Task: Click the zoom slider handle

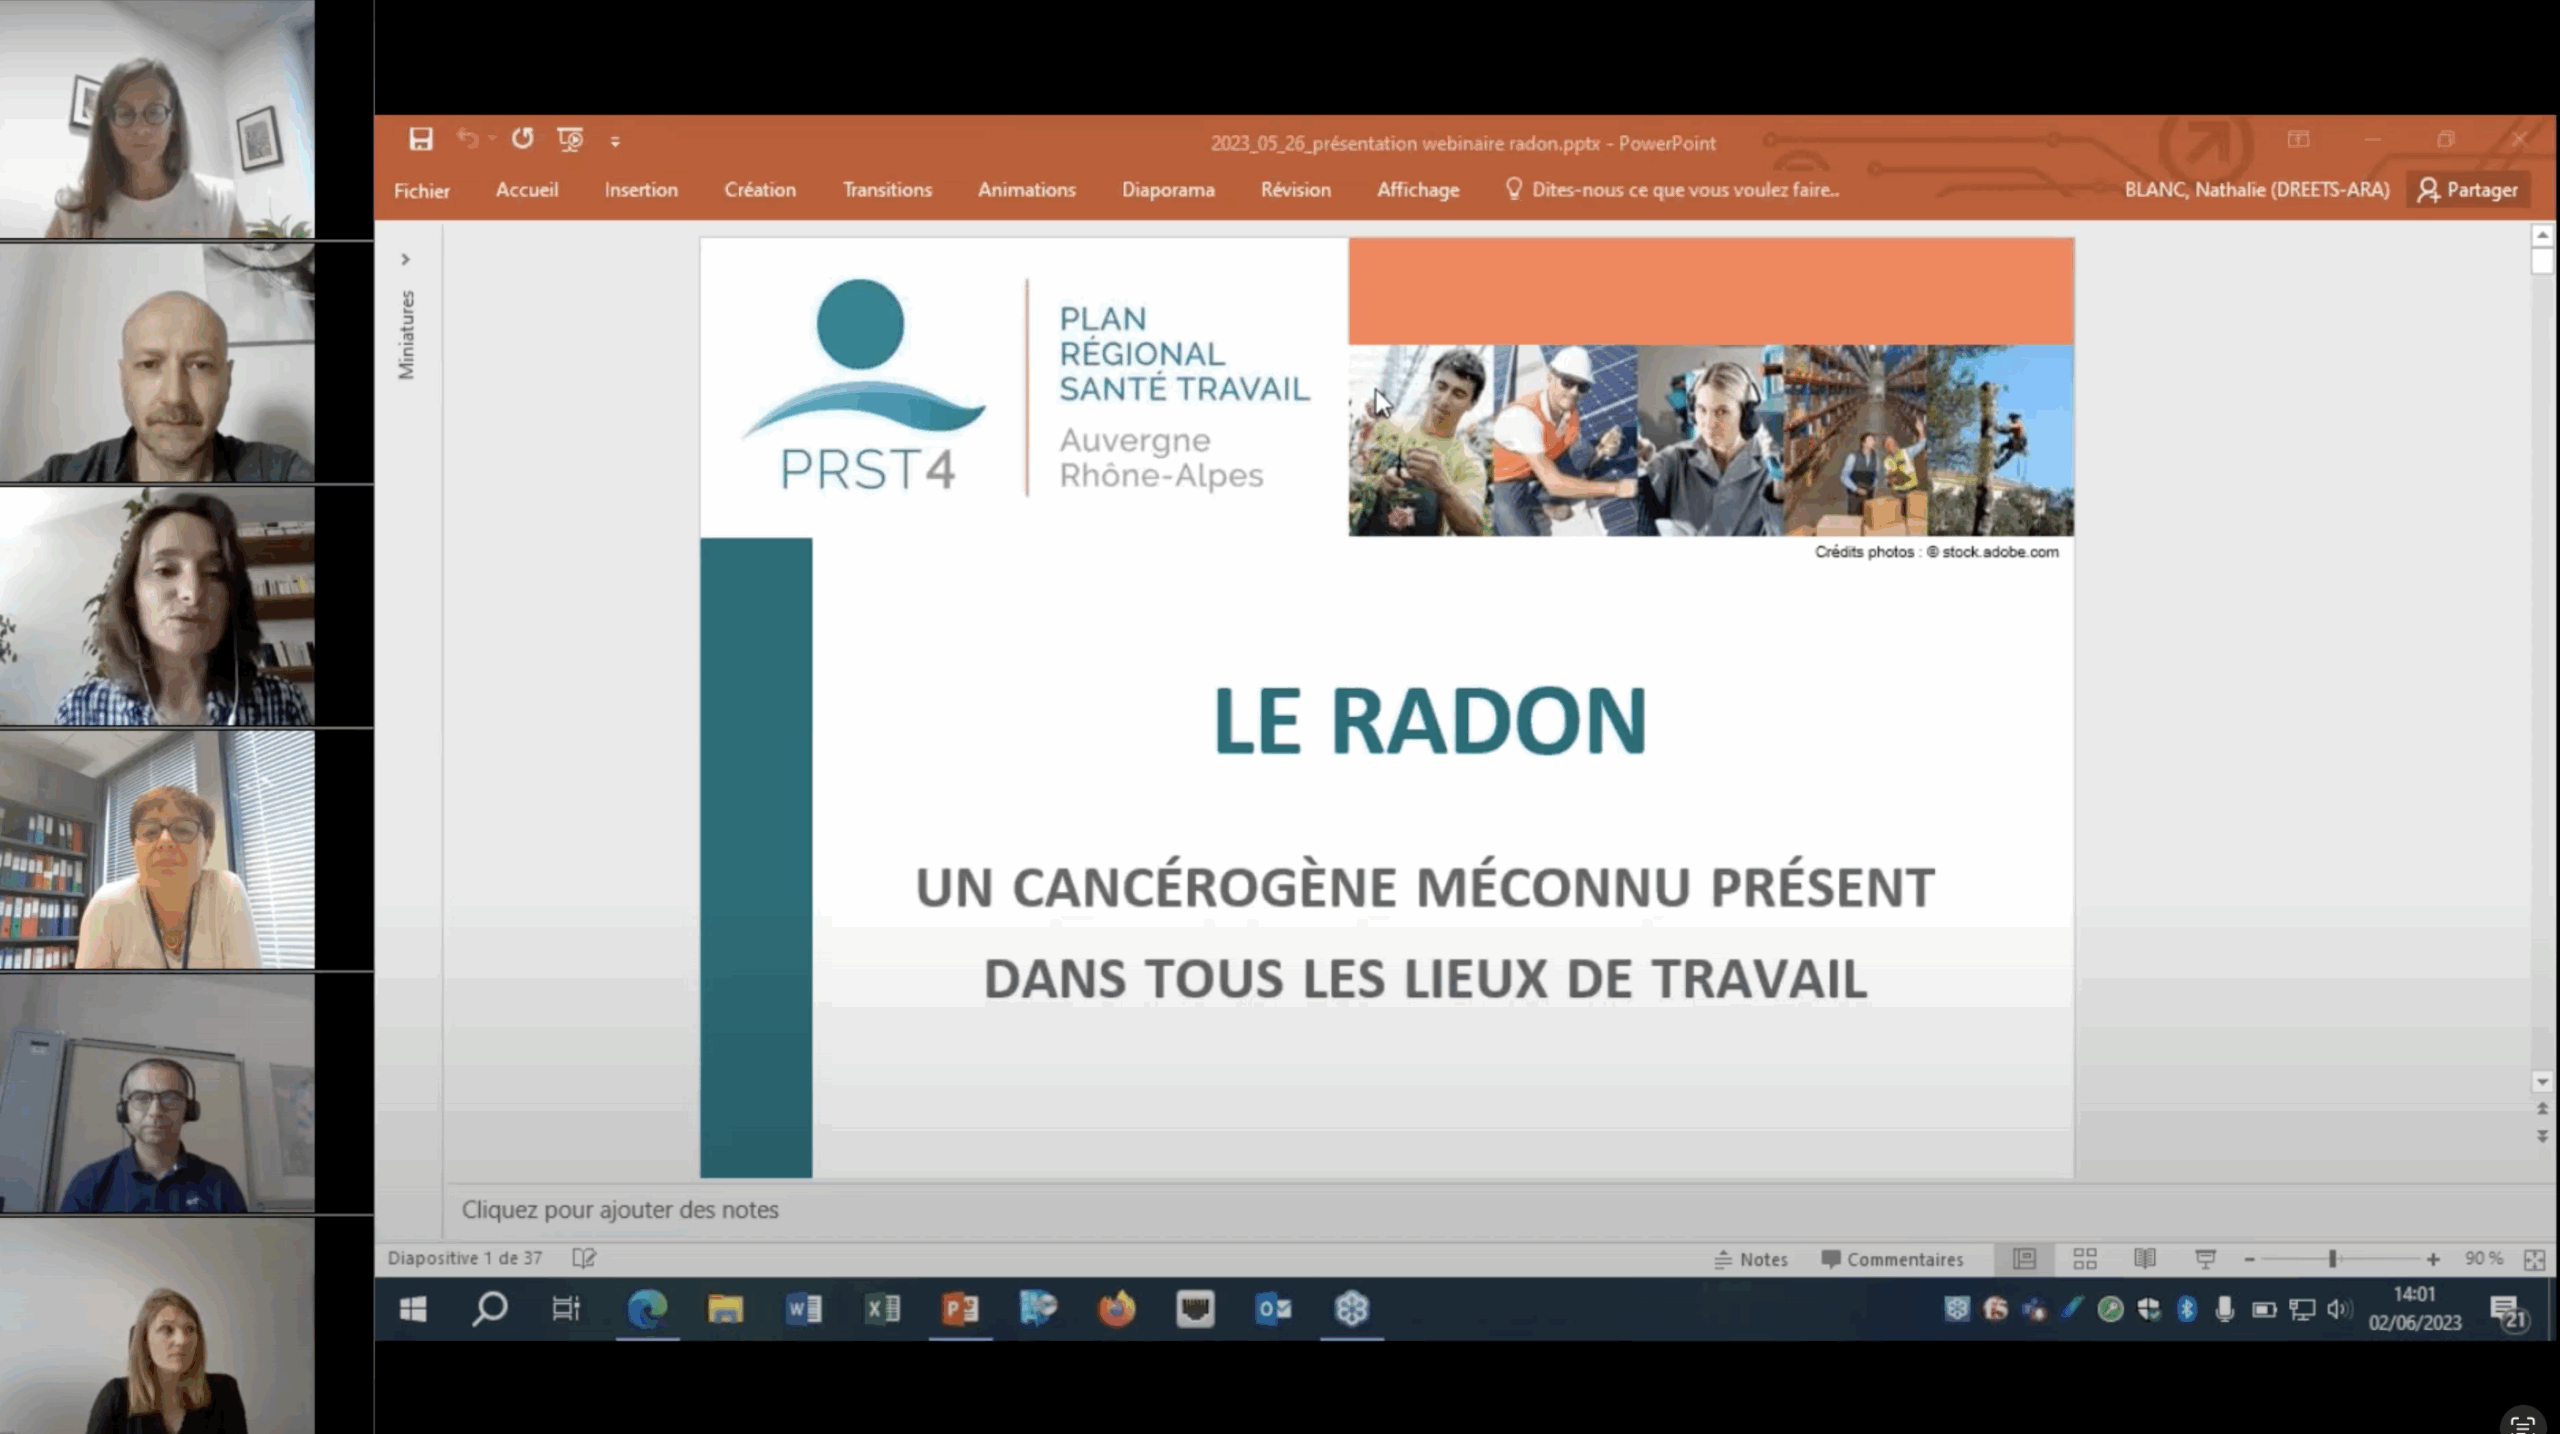Action: [2332, 1259]
